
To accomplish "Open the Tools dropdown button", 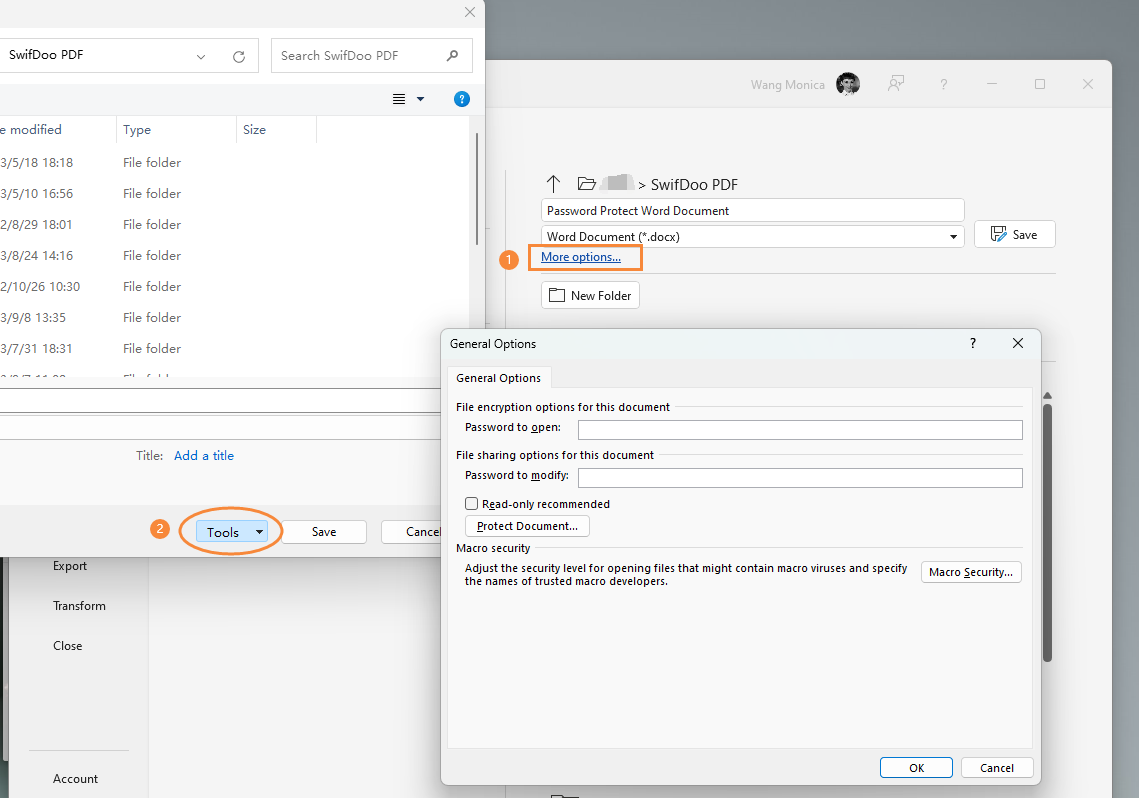I will [x=232, y=532].
